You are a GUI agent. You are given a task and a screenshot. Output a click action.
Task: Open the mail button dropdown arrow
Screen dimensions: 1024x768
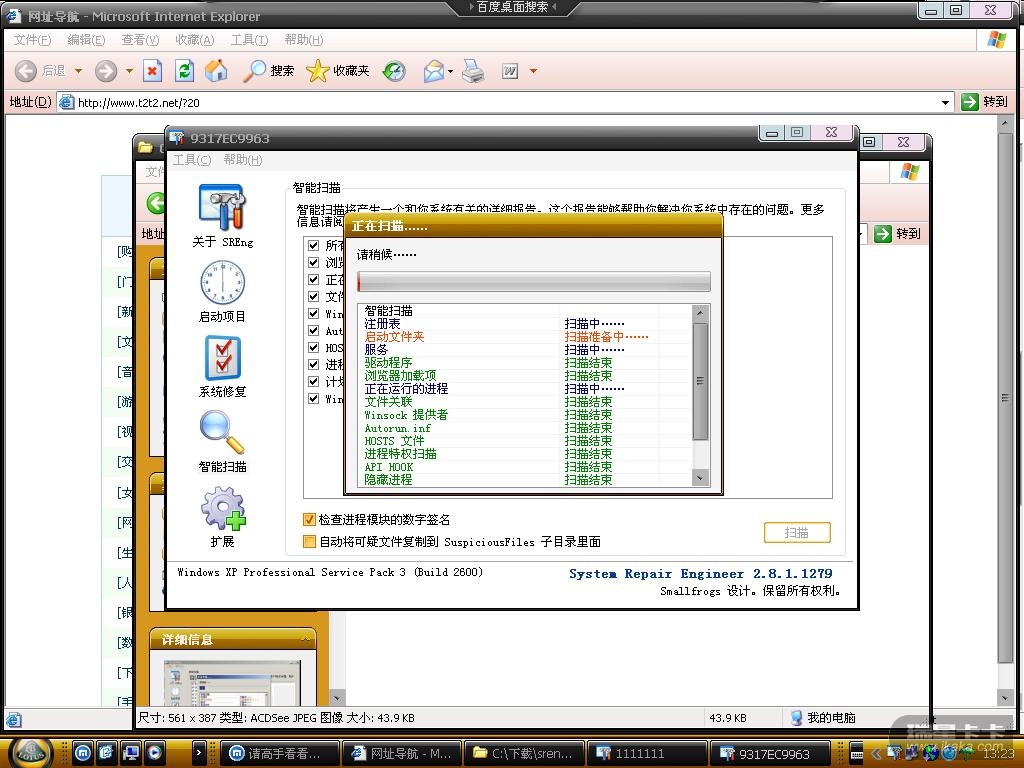pyautogui.click(x=451, y=71)
